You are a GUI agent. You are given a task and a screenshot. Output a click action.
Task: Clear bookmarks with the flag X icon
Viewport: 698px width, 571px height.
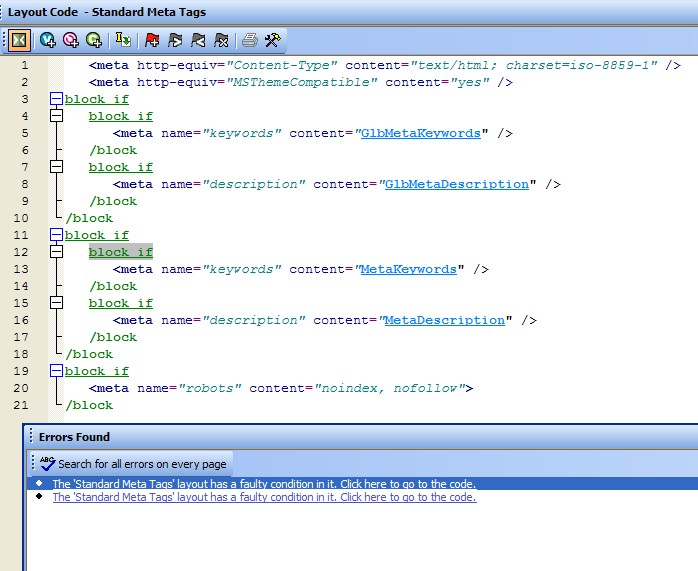(221, 40)
